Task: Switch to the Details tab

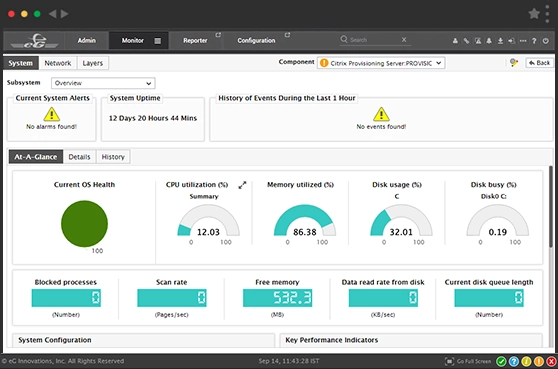Action: pos(79,157)
